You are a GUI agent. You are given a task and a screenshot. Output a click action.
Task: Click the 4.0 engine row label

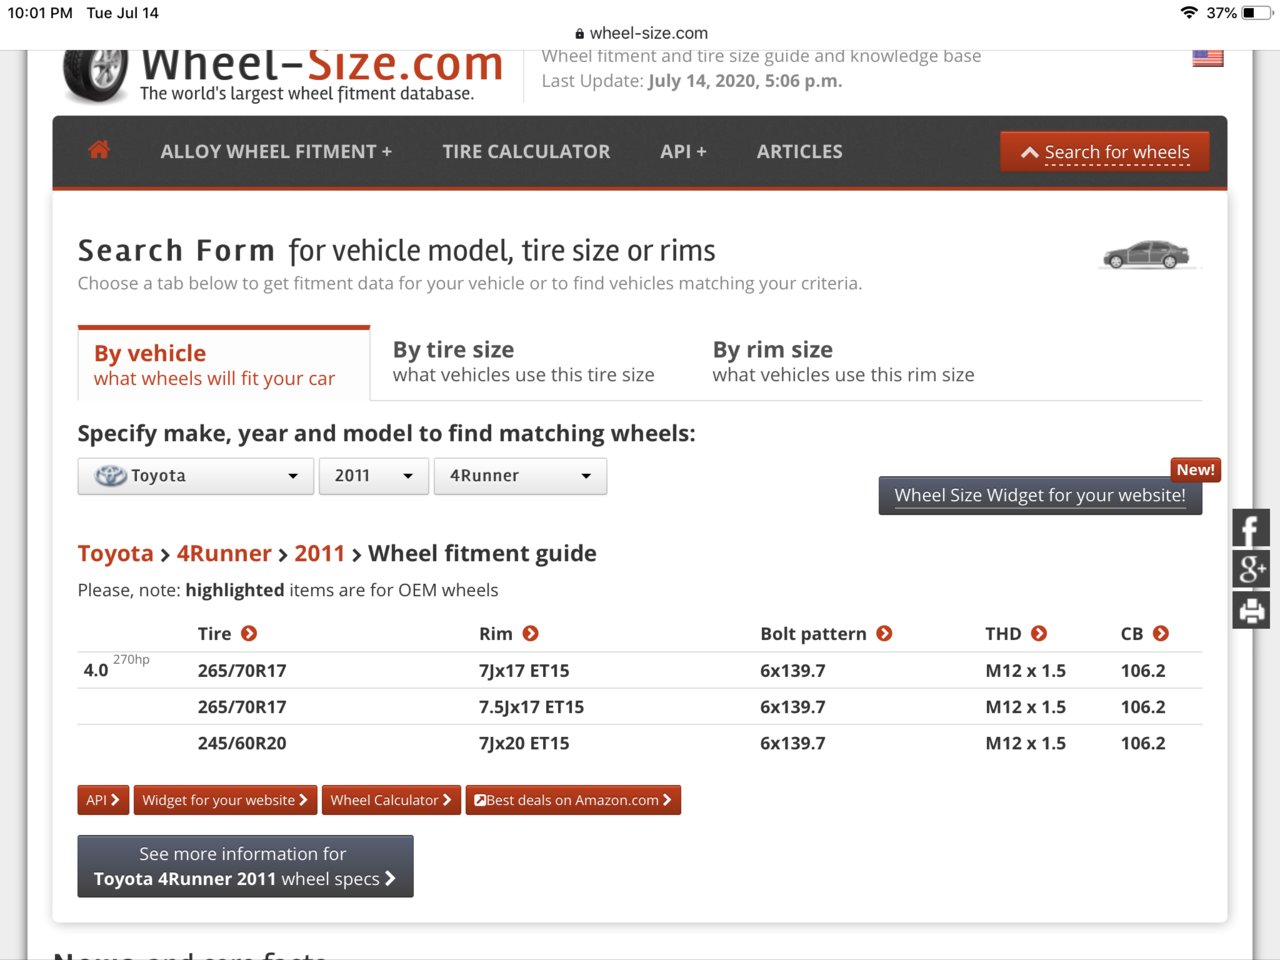pos(96,670)
